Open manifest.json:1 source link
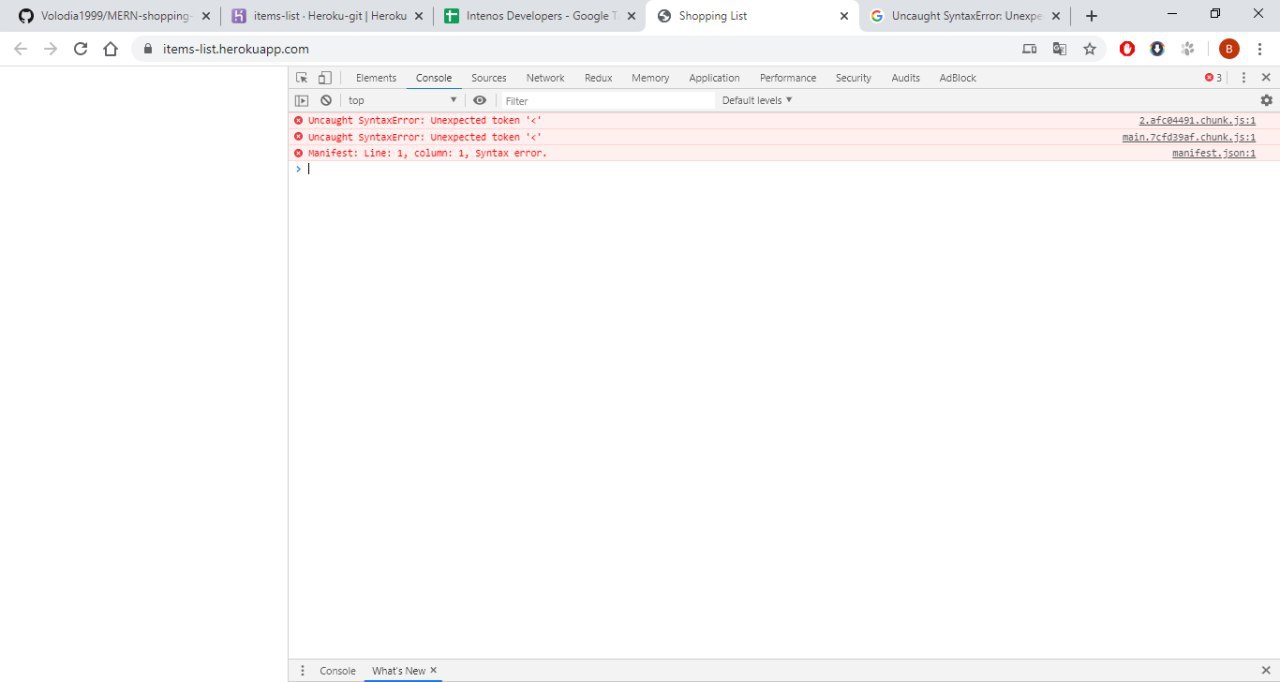 (x=1214, y=153)
